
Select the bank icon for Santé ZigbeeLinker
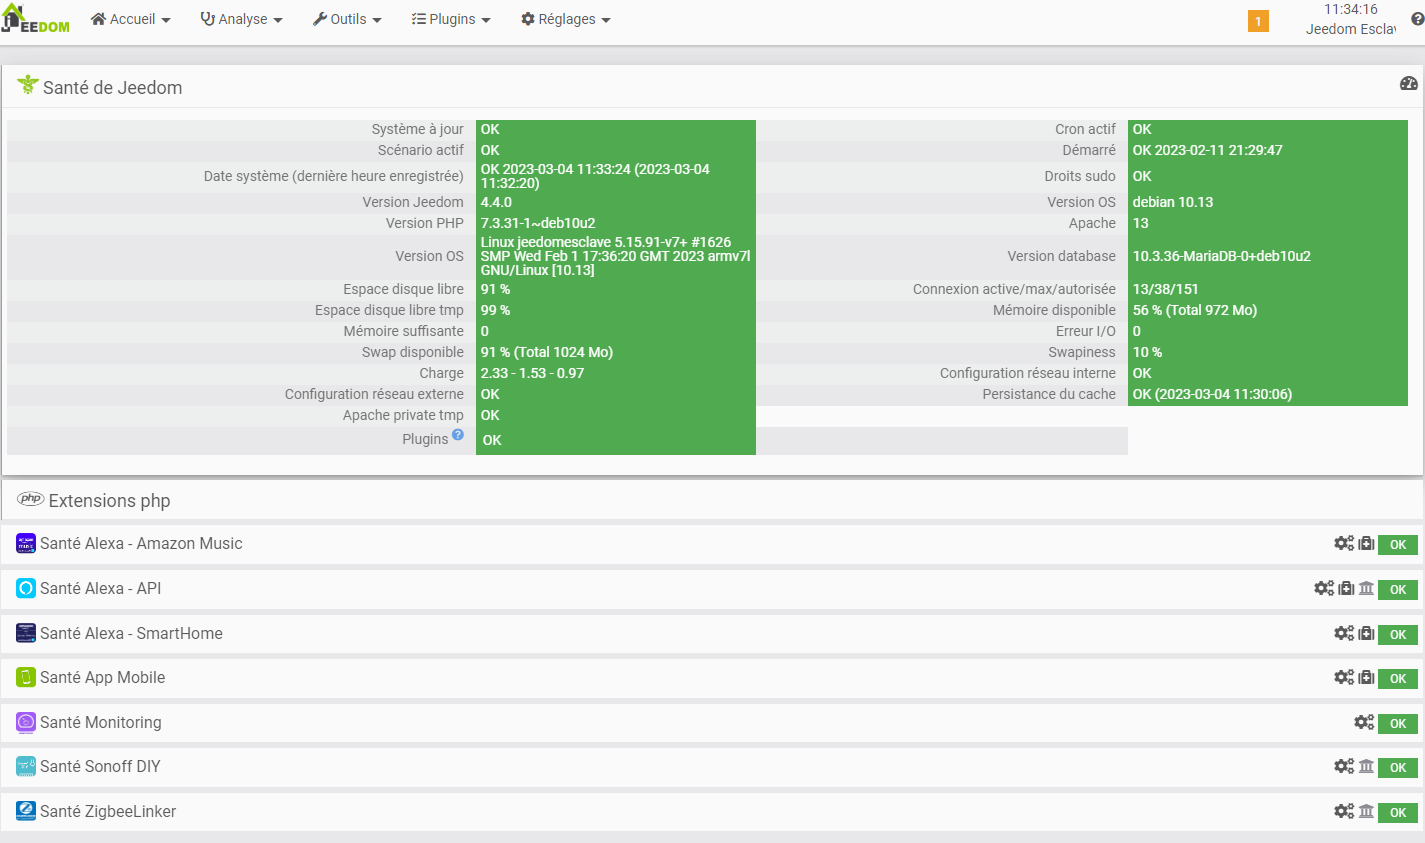[1367, 811]
